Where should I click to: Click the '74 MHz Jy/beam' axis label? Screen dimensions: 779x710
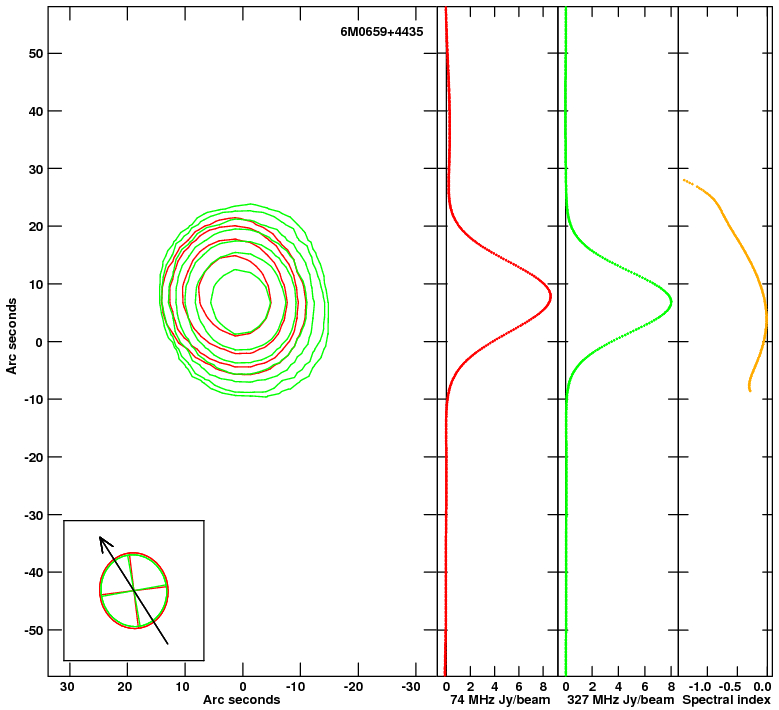point(500,700)
